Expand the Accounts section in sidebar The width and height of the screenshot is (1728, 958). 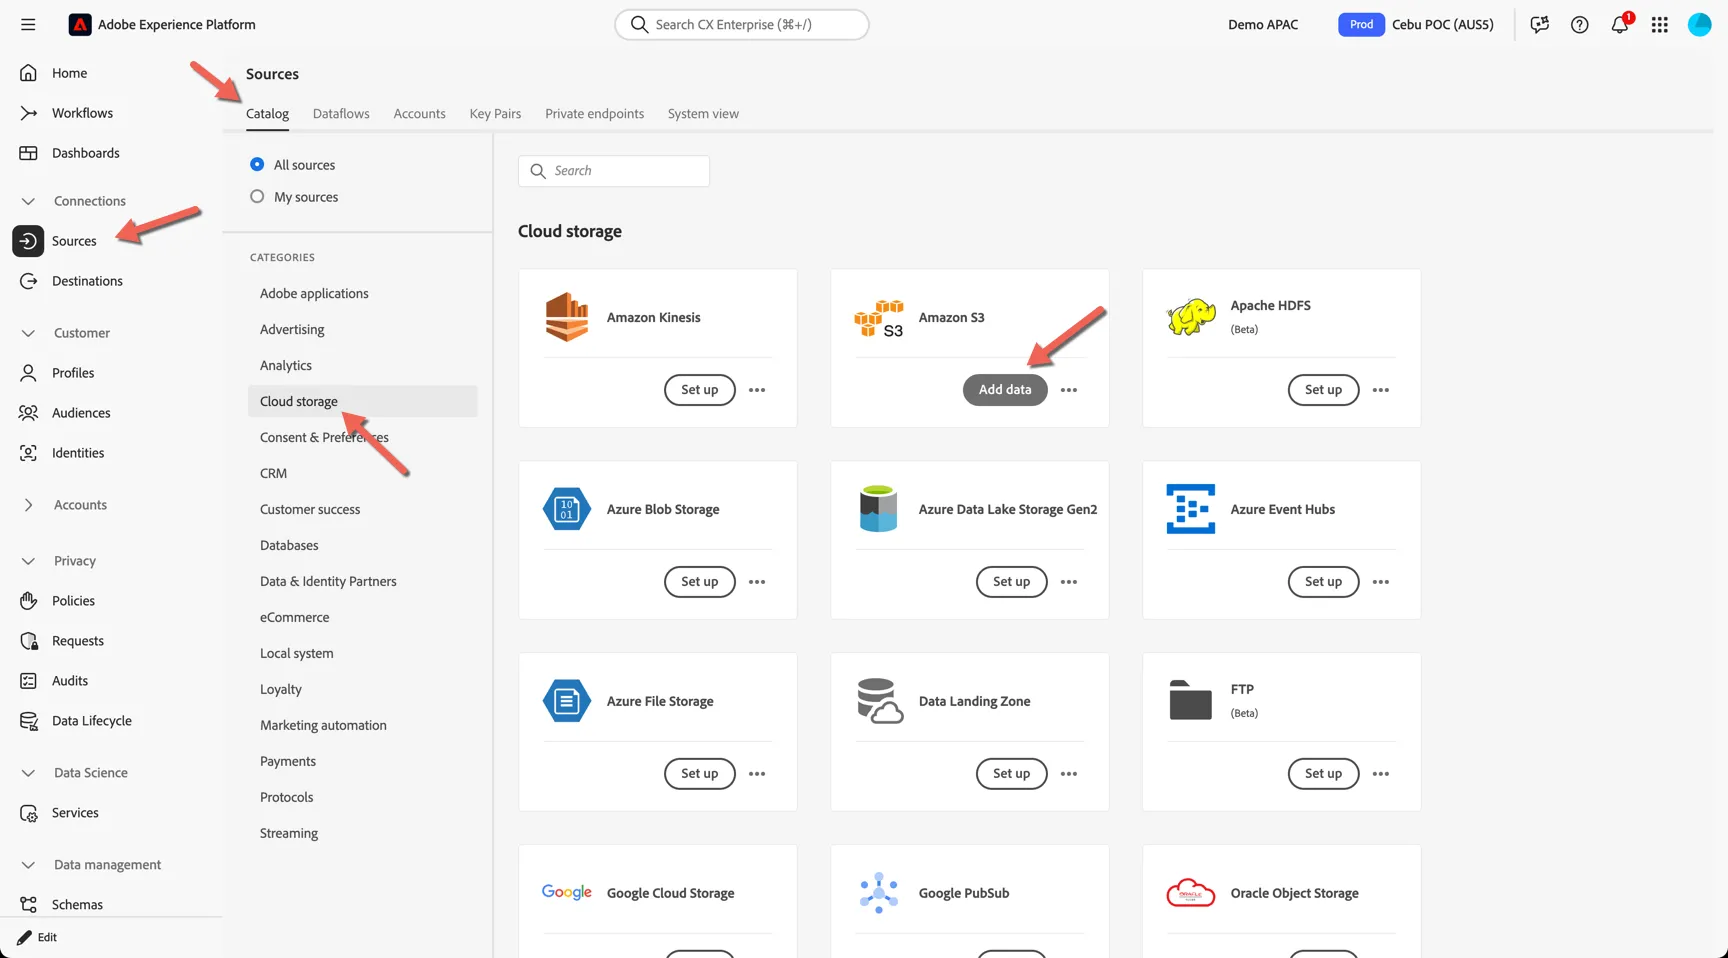(x=28, y=505)
